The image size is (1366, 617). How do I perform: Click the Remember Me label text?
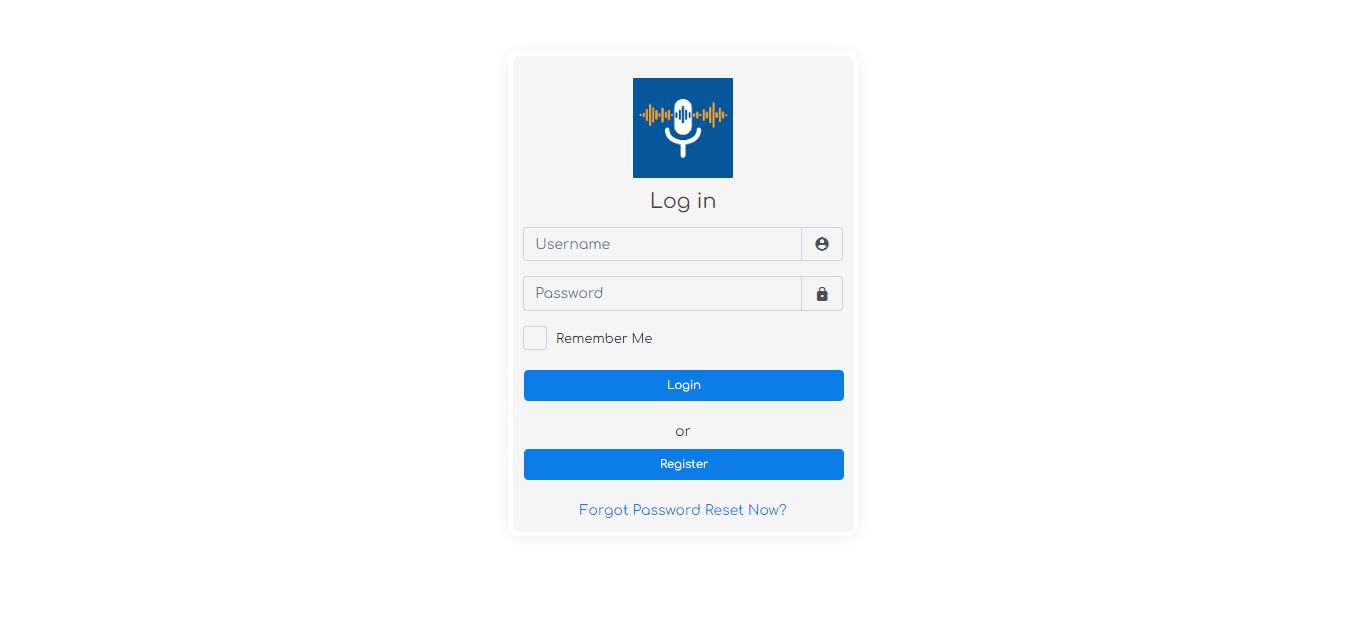tap(604, 338)
